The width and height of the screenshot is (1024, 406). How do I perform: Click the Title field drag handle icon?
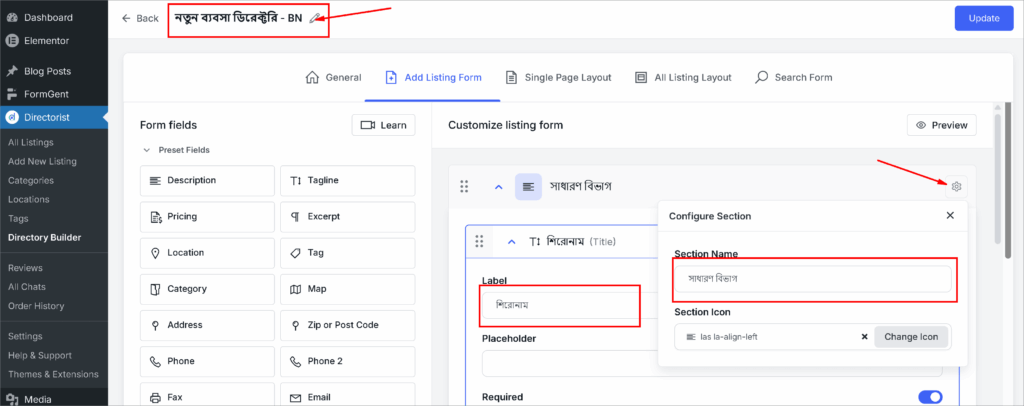479,241
